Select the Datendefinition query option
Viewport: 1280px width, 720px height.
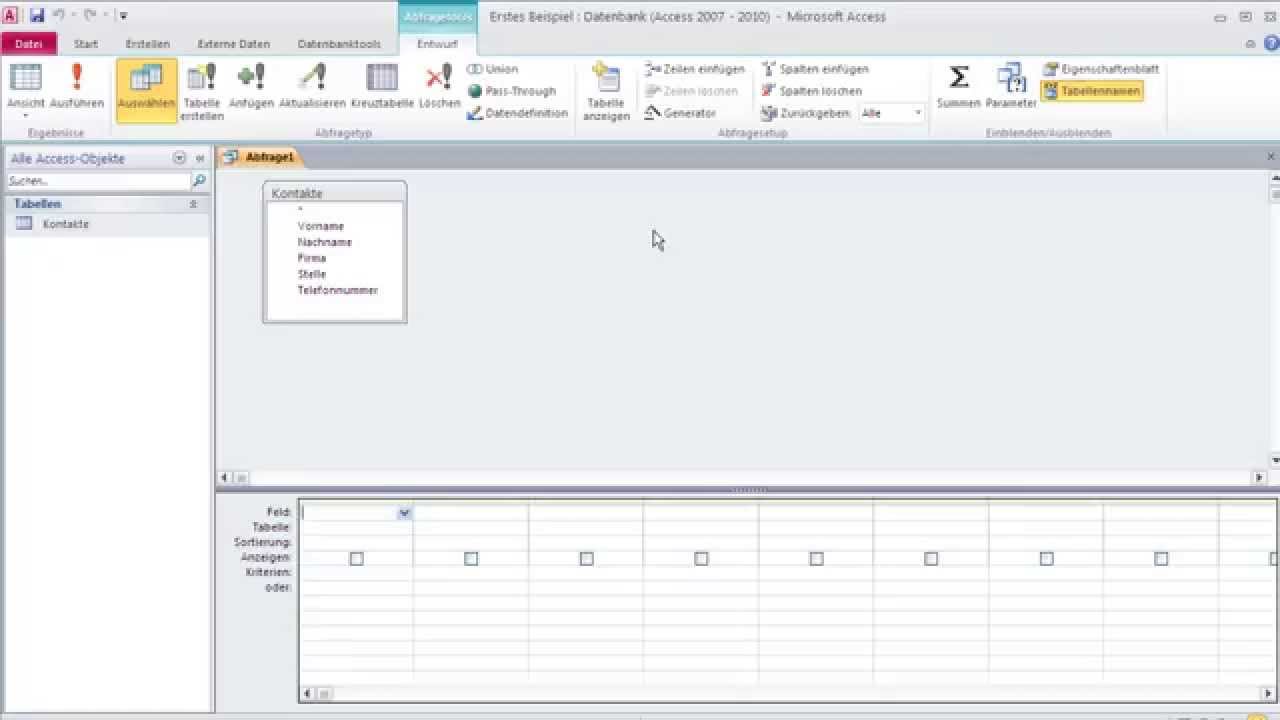pos(517,113)
